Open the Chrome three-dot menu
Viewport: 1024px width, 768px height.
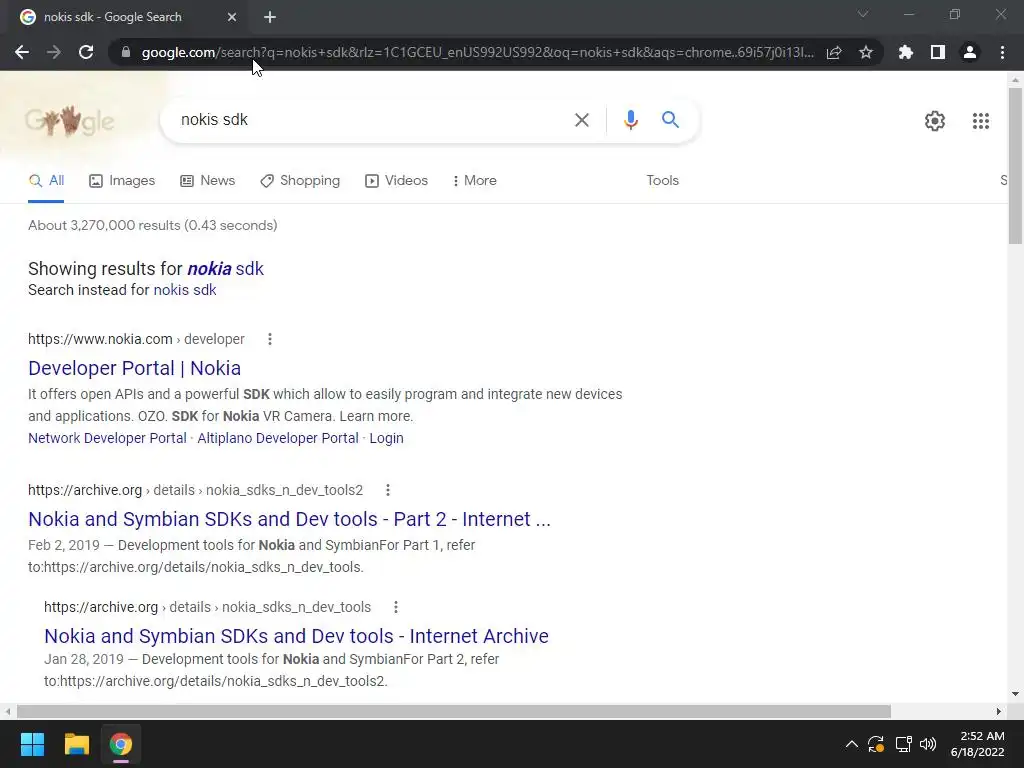coord(1002,52)
